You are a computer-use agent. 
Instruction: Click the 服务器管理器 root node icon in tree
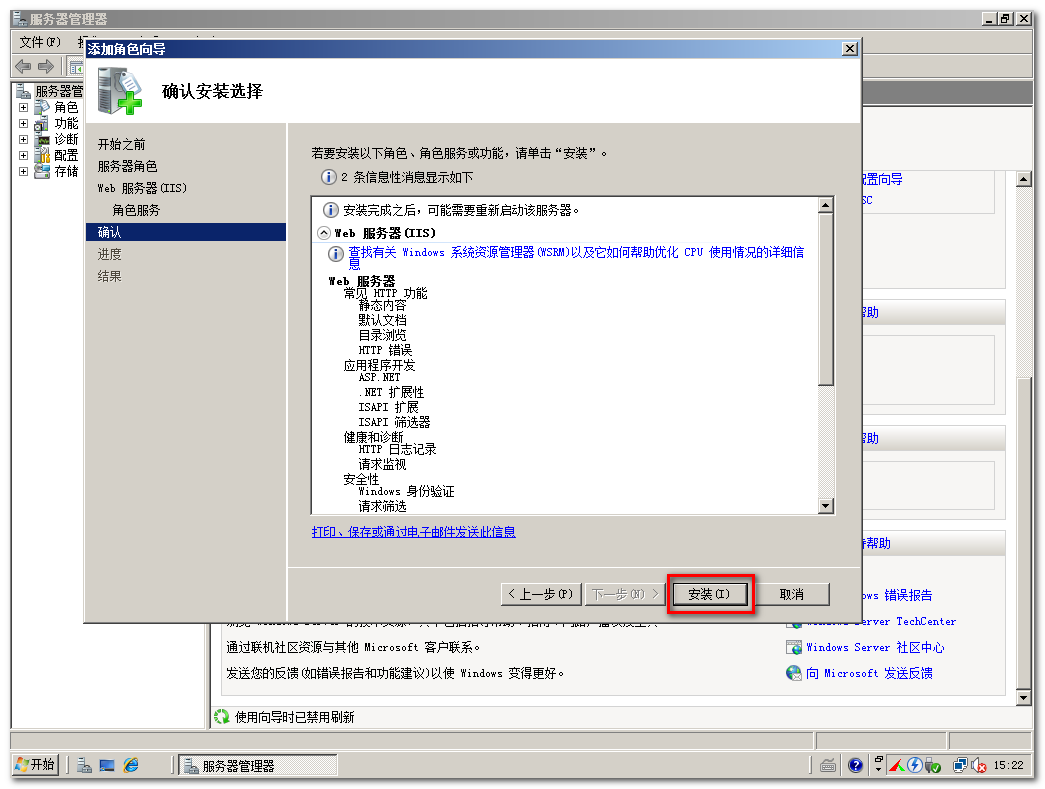24,91
